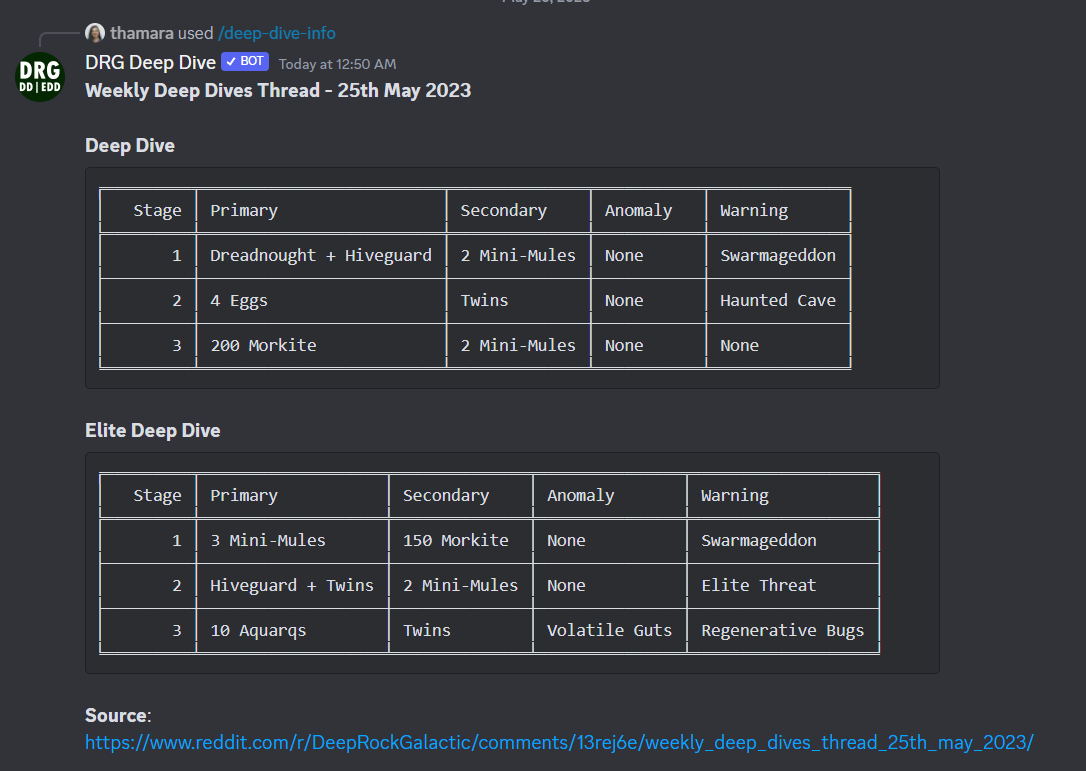Click 'Swarmageddon' in the Elite Deep Dive table
This screenshot has height=771, width=1086.
[x=758, y=540]
